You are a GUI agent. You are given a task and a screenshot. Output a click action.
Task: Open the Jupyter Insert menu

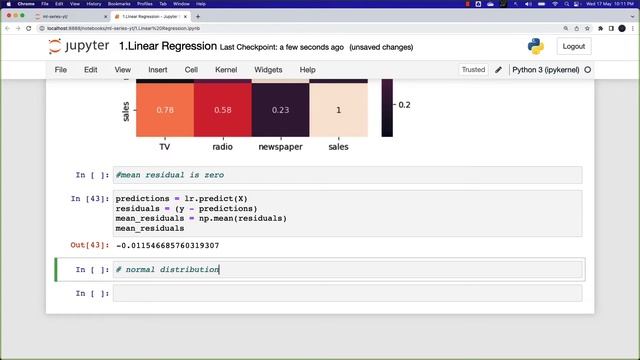[x=158, y=70]
